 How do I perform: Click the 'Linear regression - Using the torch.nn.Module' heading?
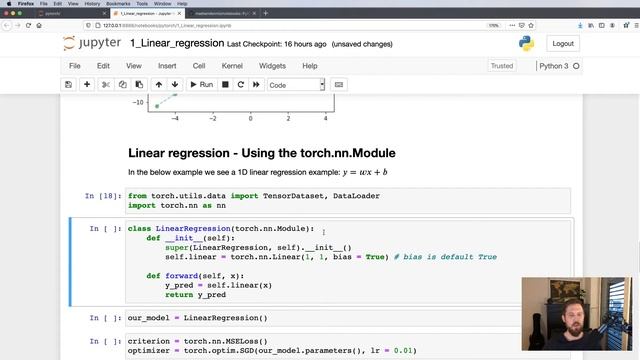point(262,153)
